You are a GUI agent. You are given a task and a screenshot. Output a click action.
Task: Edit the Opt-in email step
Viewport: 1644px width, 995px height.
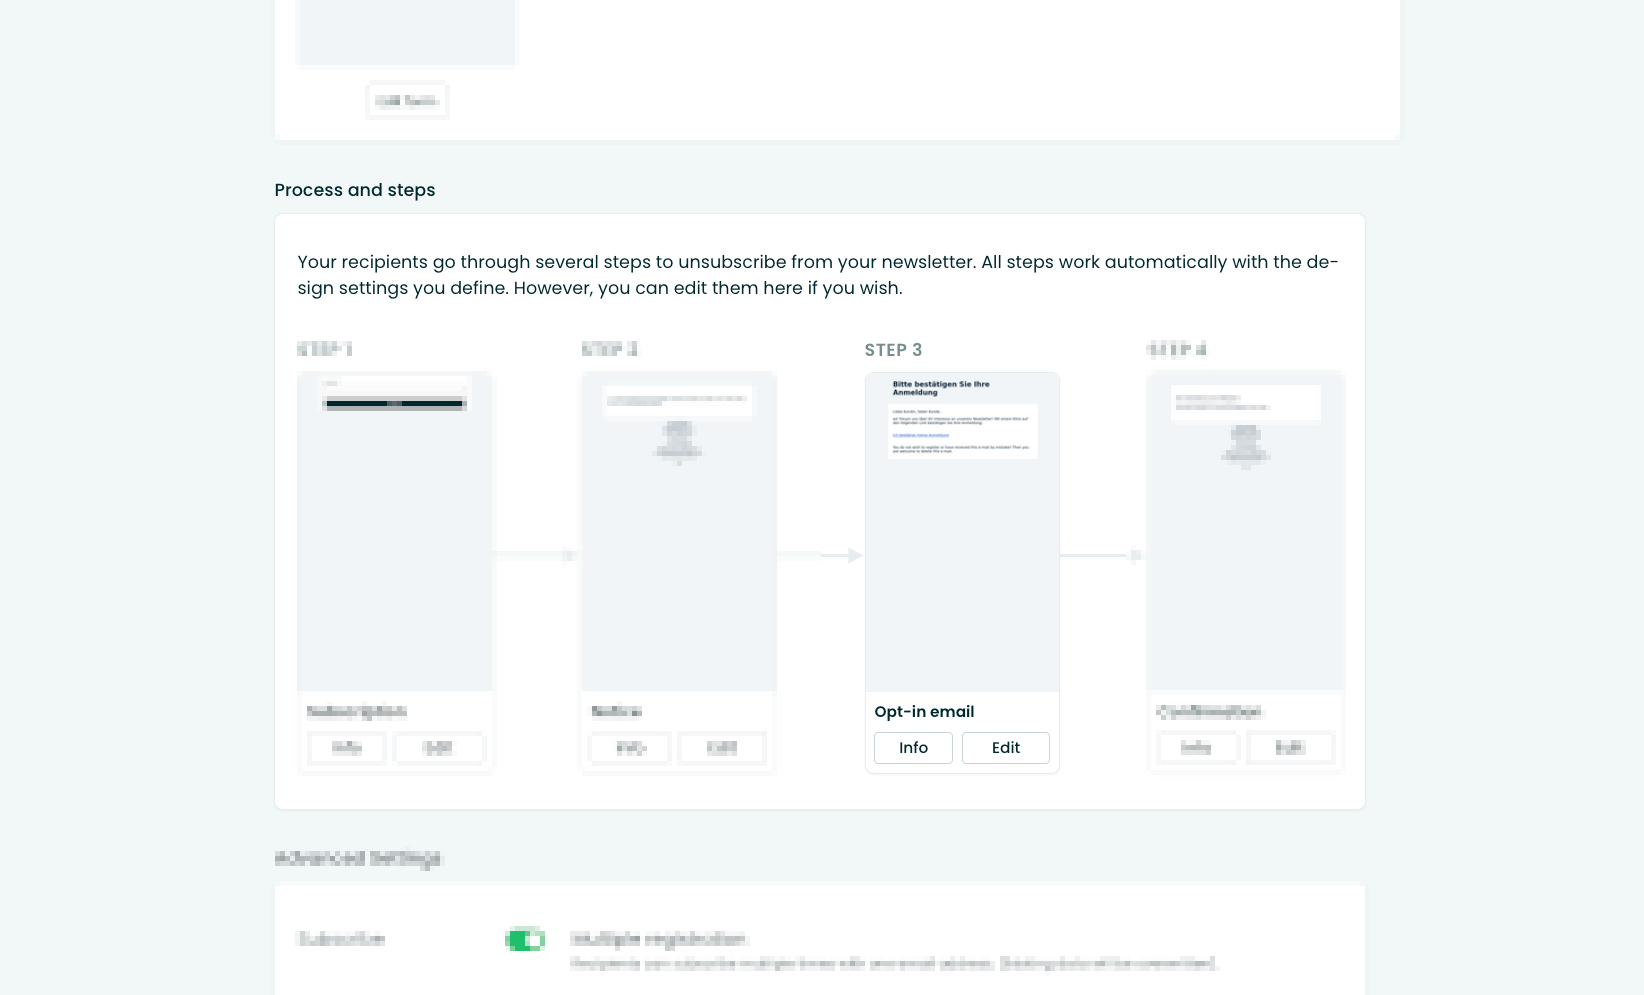[x=1005, y=748]
